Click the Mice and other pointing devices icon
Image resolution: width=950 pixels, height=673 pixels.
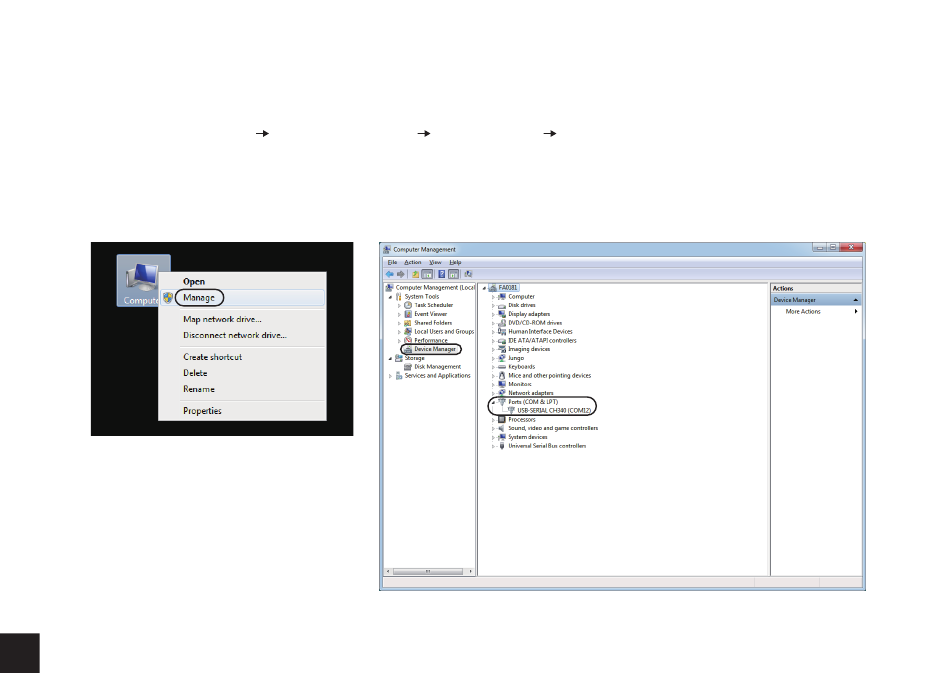(x=502, y=376)
